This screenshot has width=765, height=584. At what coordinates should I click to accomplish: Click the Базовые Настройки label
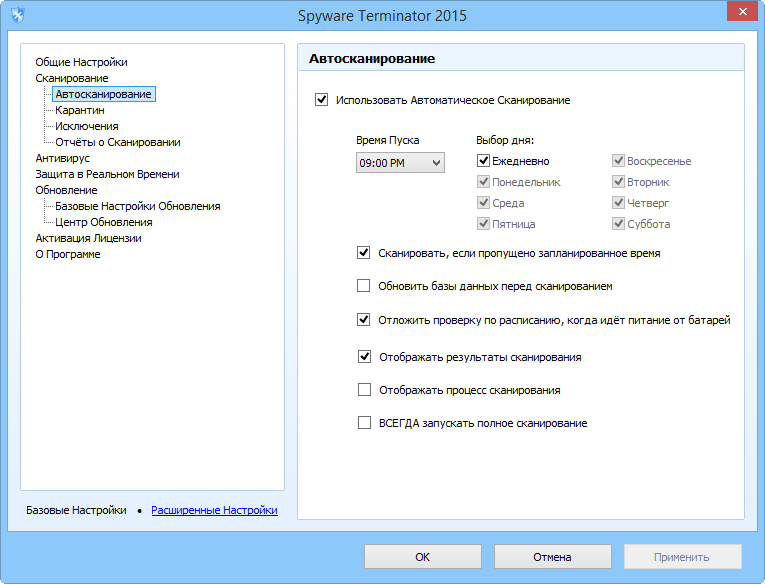(76, 510)
